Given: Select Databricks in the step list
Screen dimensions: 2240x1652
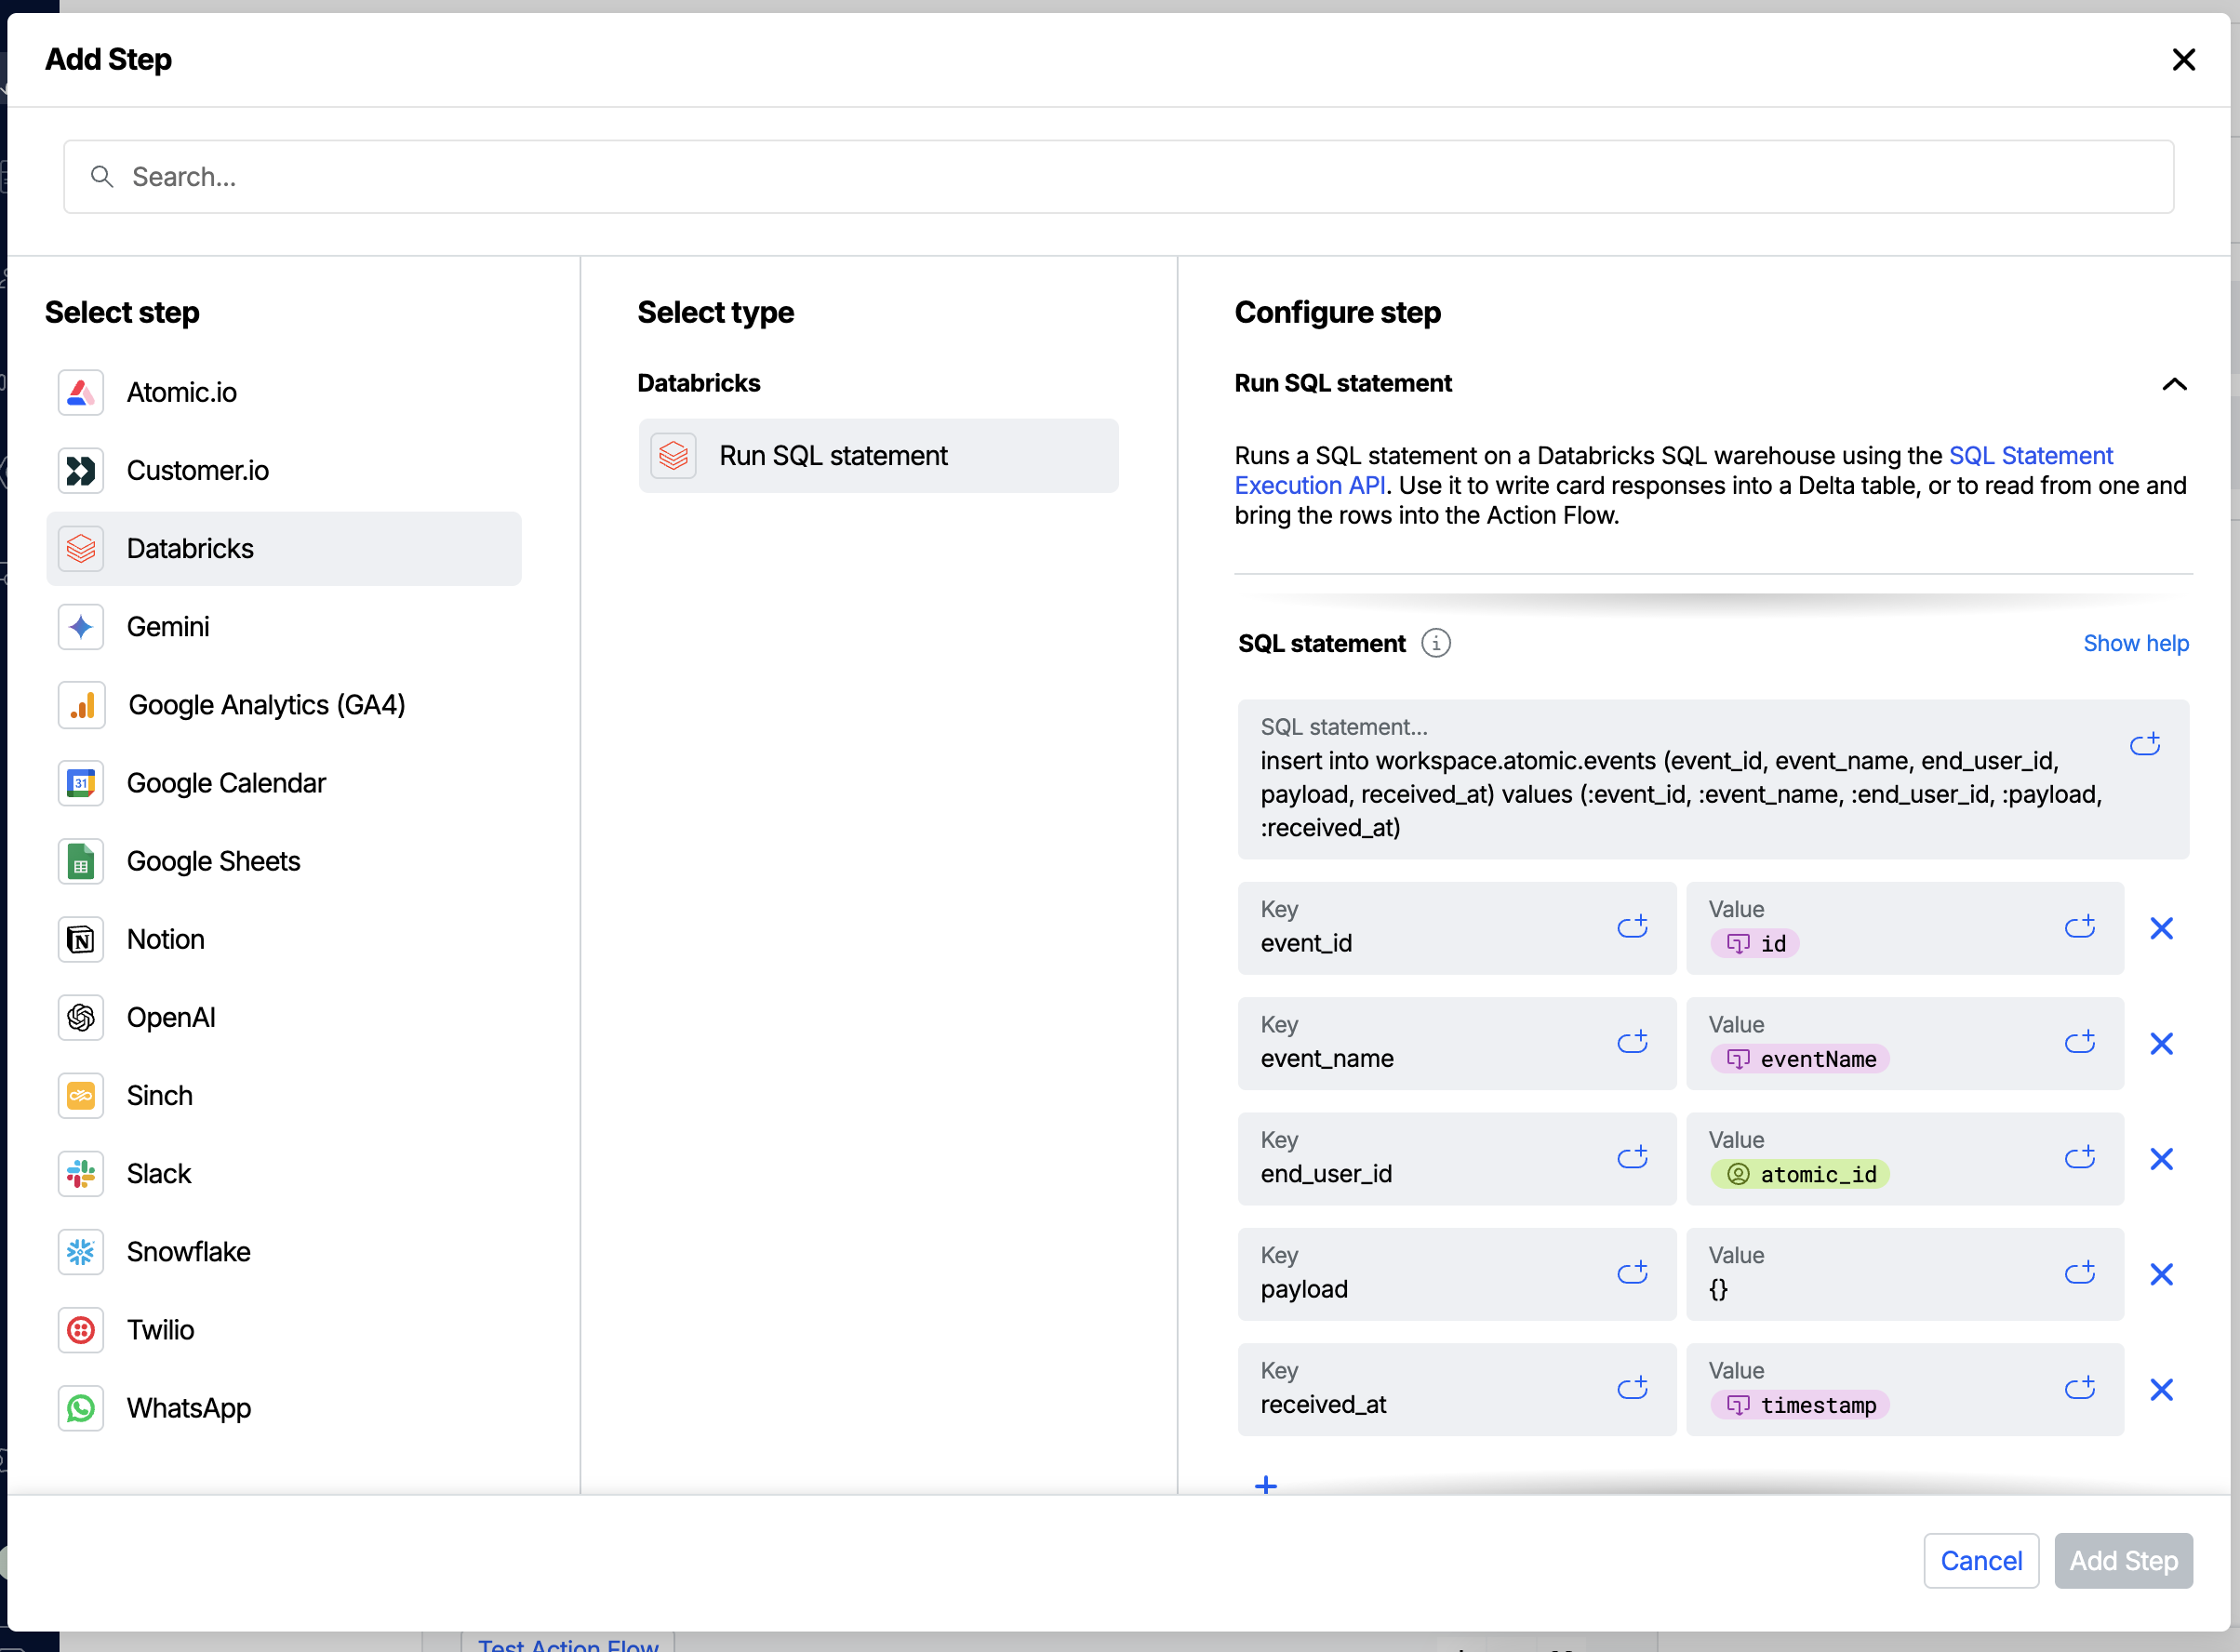Looking at the screenshot, I should [283, 548].
